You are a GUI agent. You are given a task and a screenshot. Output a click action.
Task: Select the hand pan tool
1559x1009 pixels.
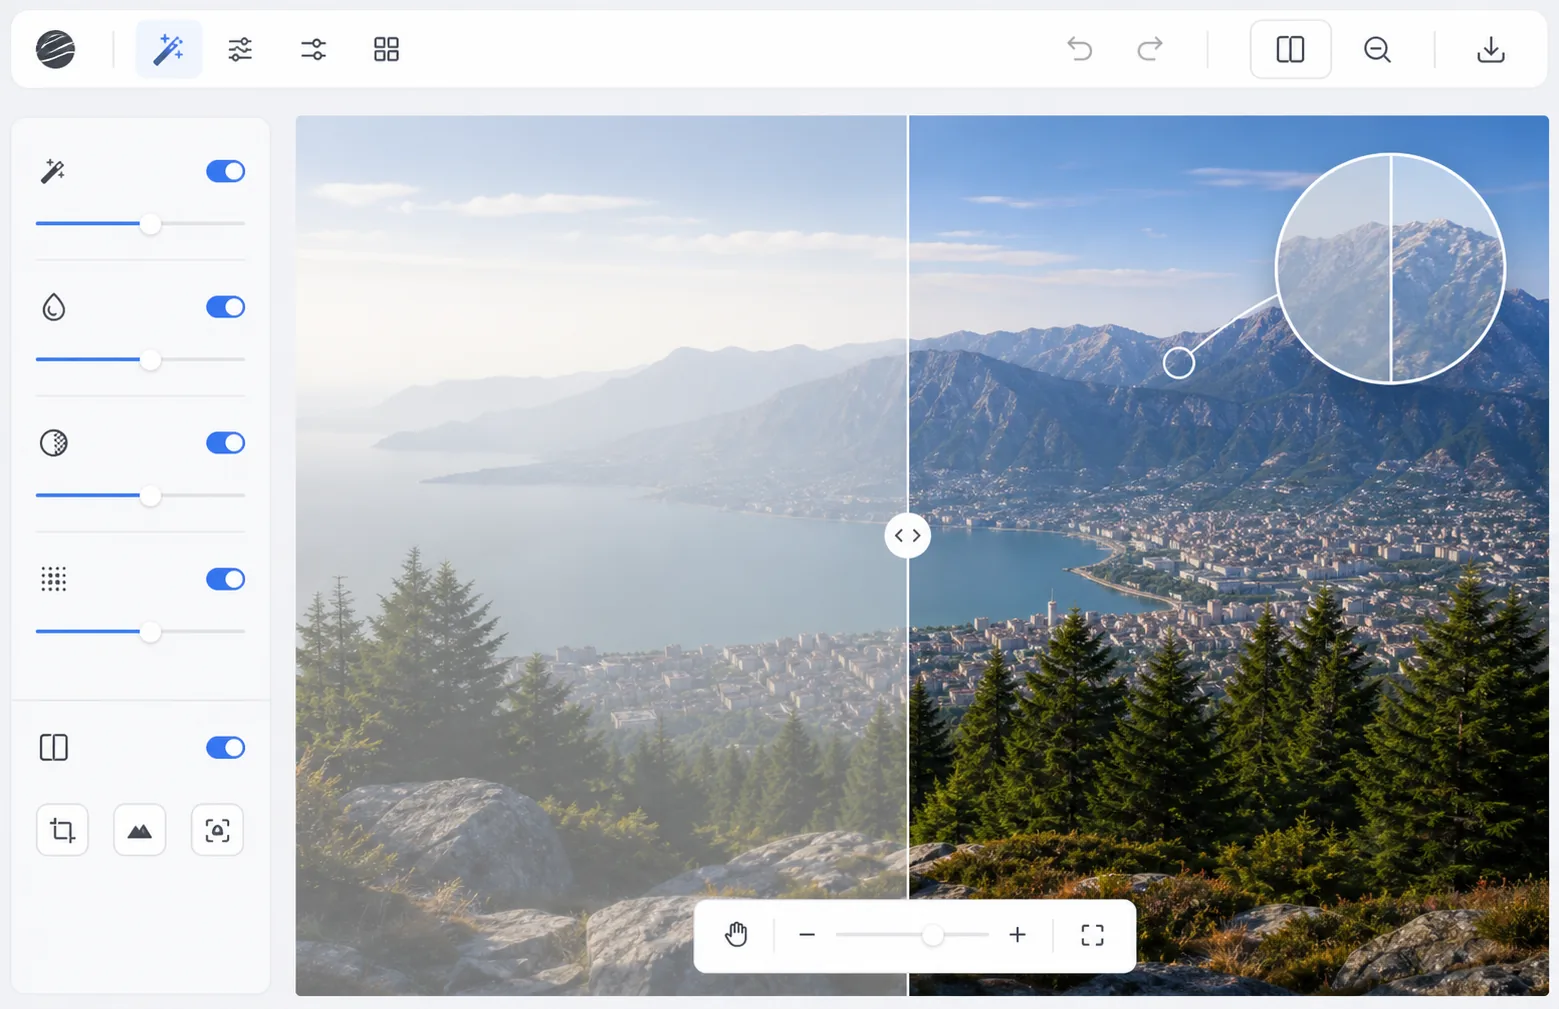(736, 935)
